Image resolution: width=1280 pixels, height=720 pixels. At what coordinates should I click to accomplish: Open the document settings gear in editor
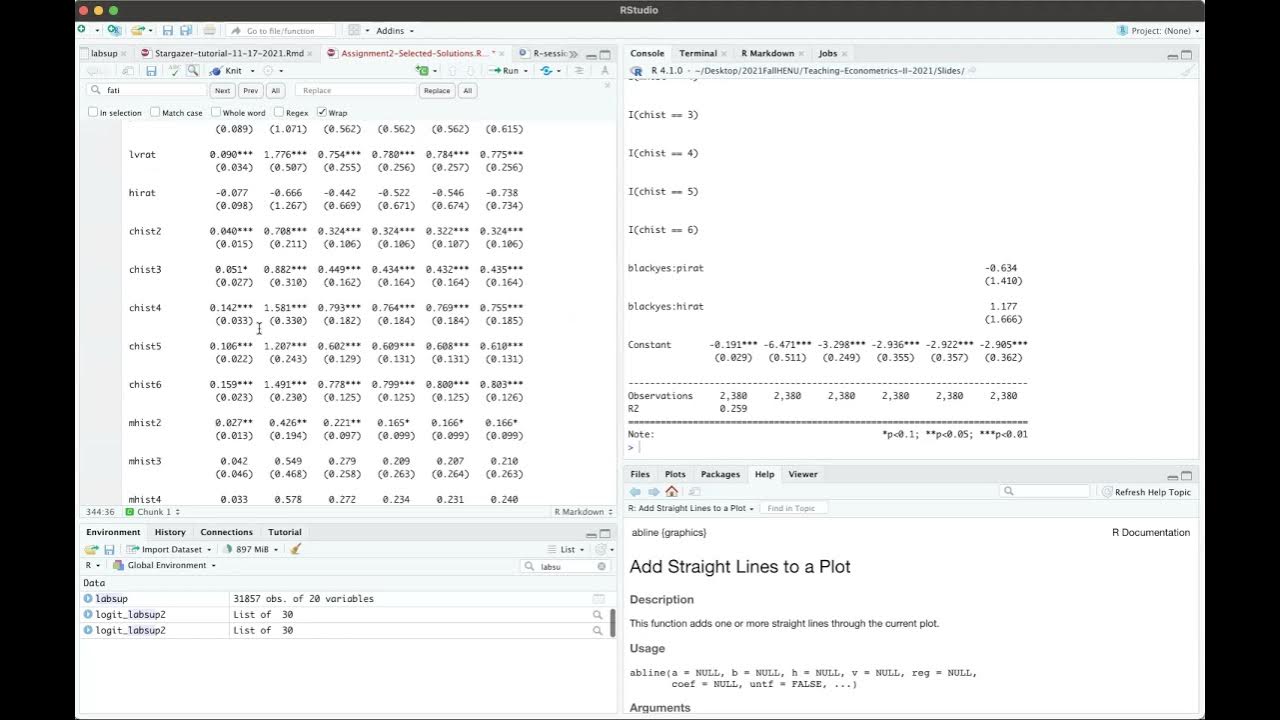click(268, 71)
